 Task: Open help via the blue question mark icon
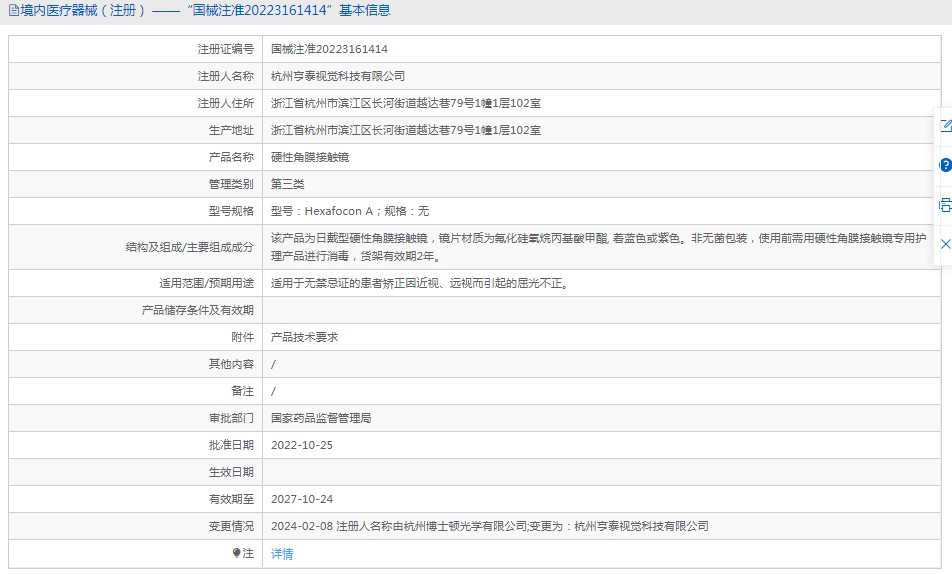point(945,165)
